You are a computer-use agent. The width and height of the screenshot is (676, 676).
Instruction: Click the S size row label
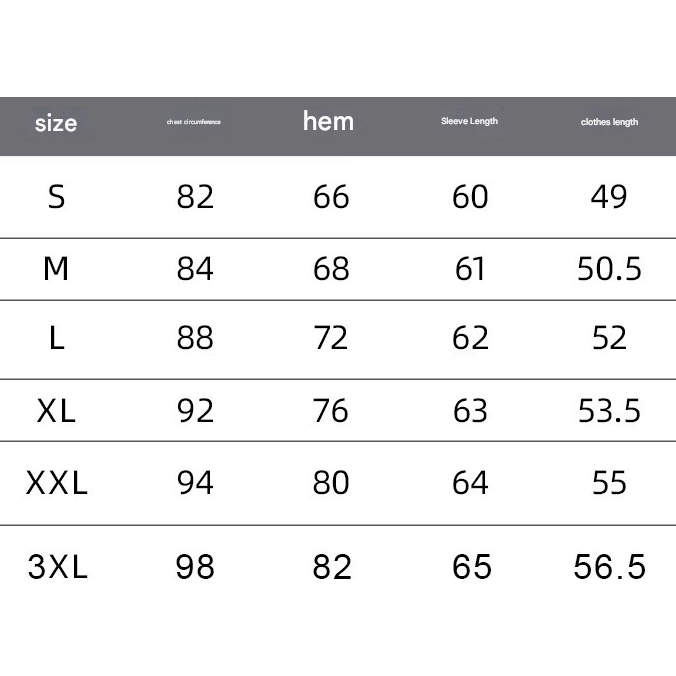coord(57,197)
